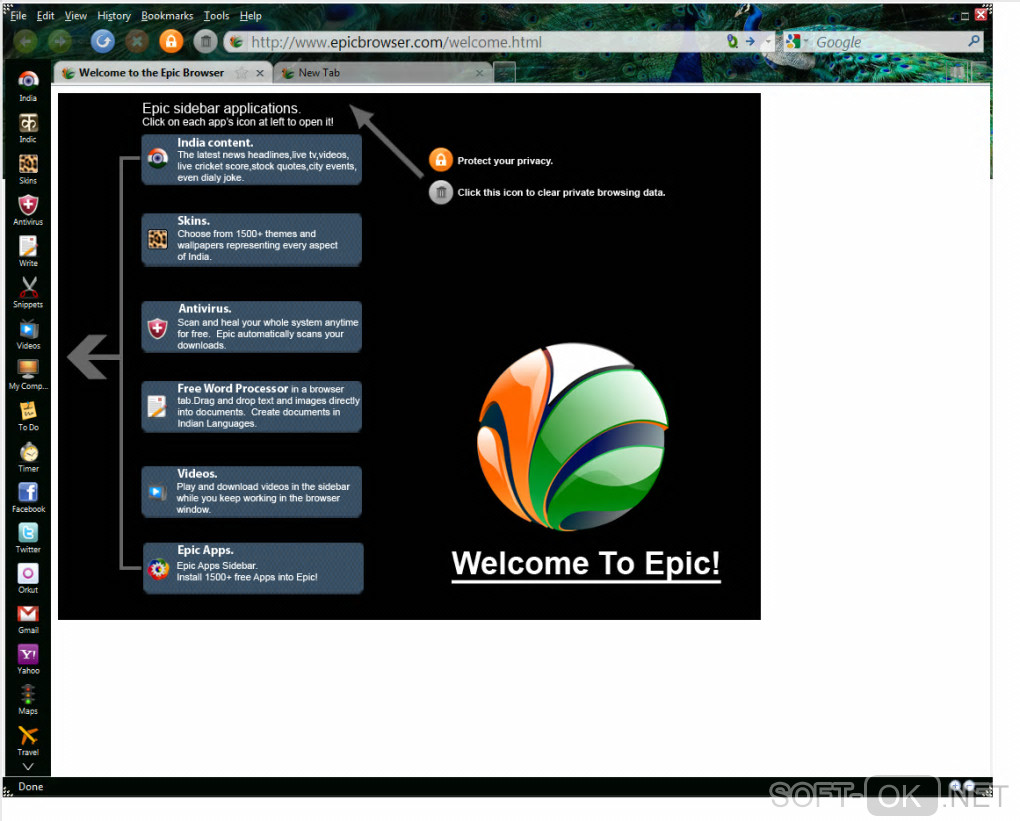
Task: Click the Skins card on welcome page
Action: (x=252, y=239)
